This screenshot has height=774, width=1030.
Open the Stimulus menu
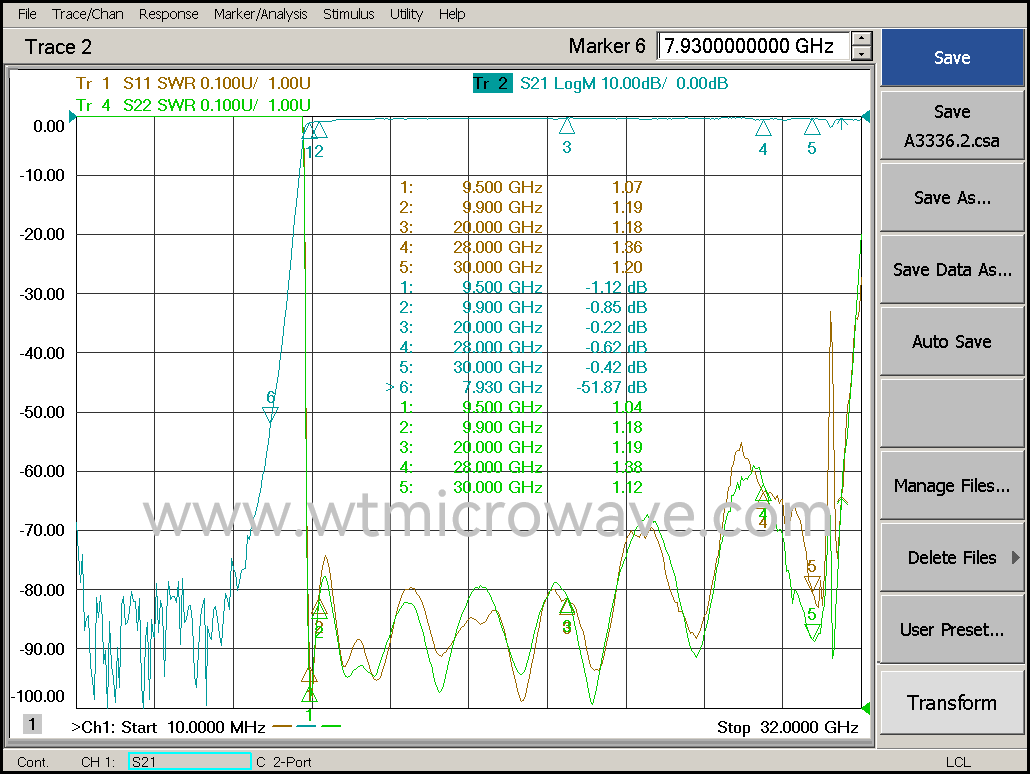point(348,14)
